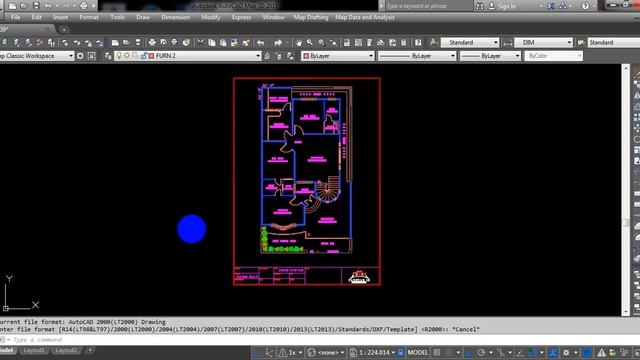640x360 pixels.
Task: Switch to the Layout2 tab
Action: [66, 351]
